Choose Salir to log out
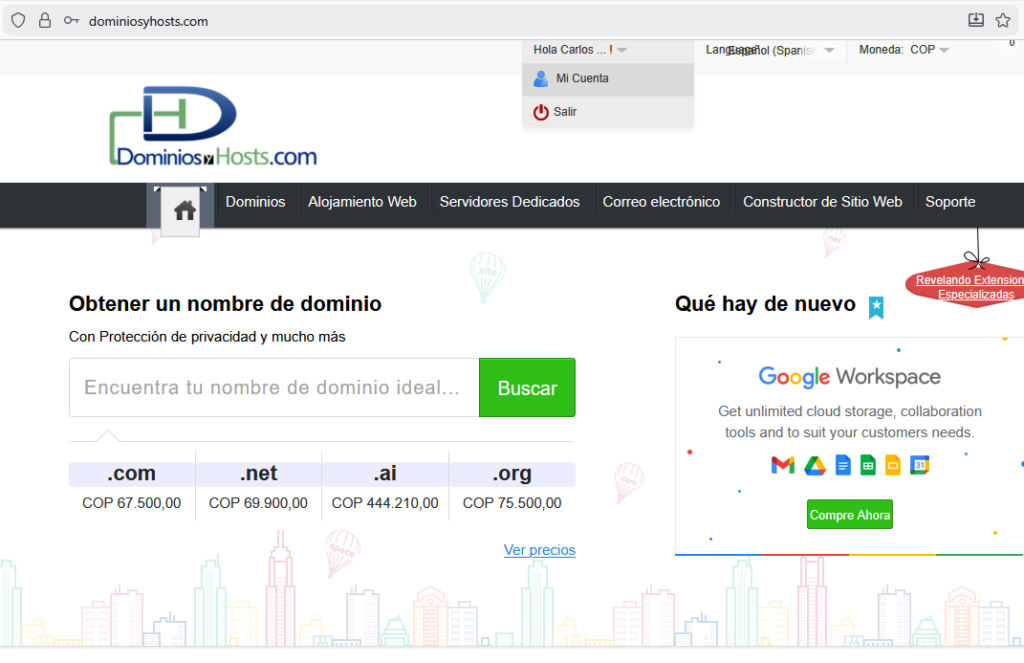This screenshot has width=1024, height=663. [565, 112]
